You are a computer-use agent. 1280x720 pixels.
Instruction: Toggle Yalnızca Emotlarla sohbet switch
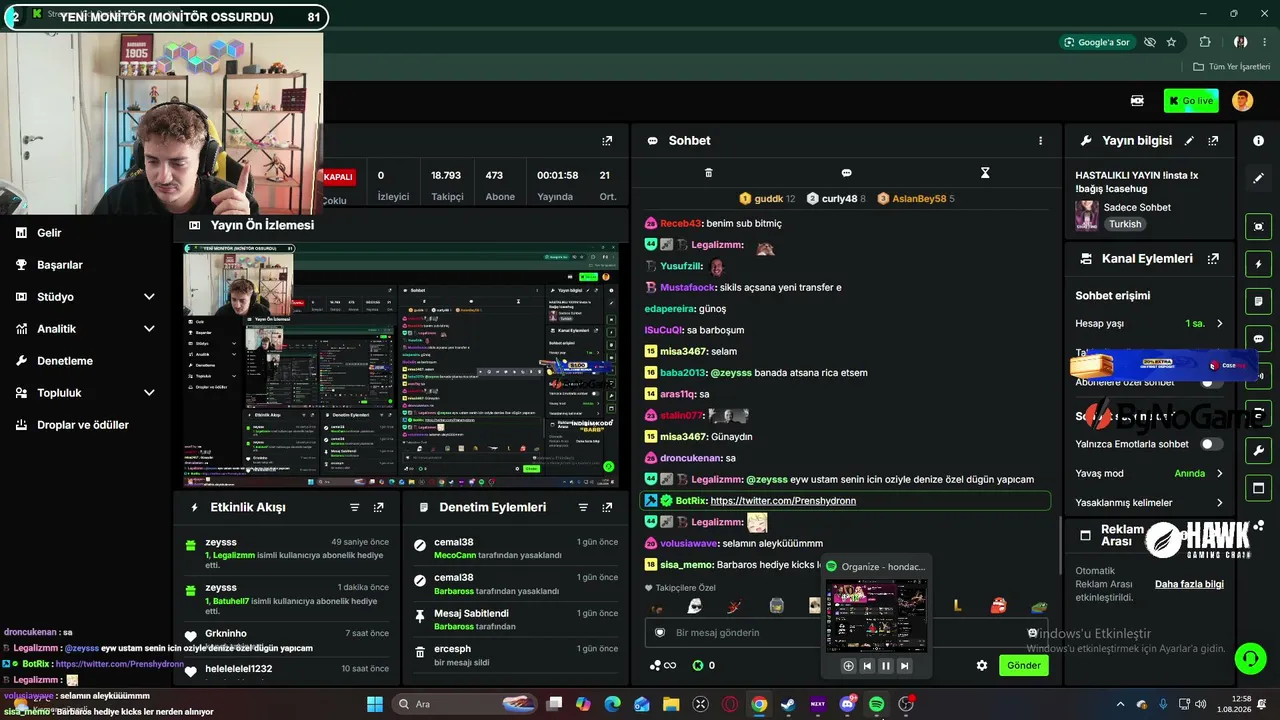[x=1211, y=444]
